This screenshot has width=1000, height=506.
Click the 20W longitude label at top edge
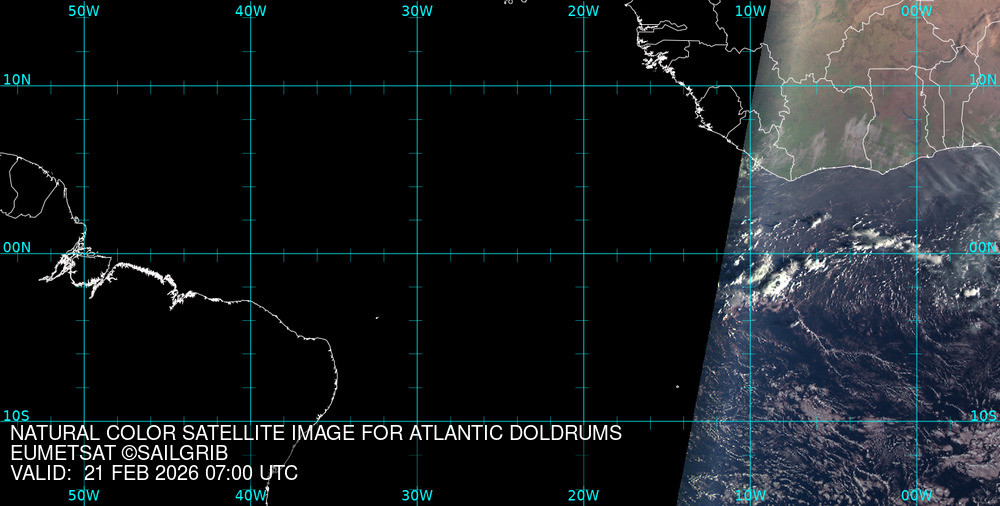(583, 10)
